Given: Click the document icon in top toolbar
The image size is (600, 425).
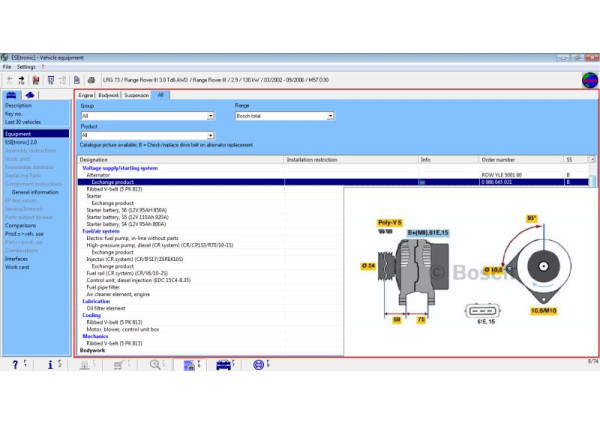Looking at the screenshot, I should point(77,79).
